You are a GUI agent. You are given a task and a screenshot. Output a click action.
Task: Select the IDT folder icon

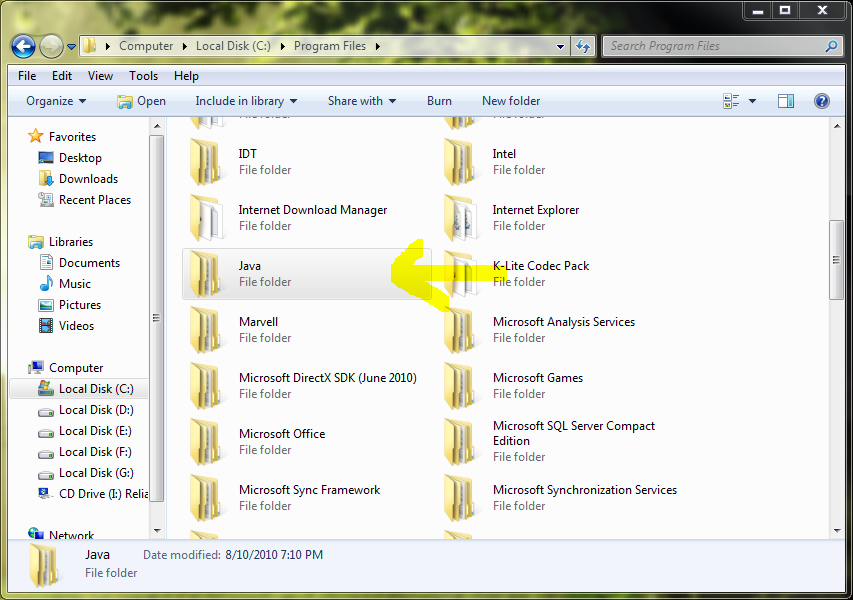pyautogui.click(x=206, y=162)
